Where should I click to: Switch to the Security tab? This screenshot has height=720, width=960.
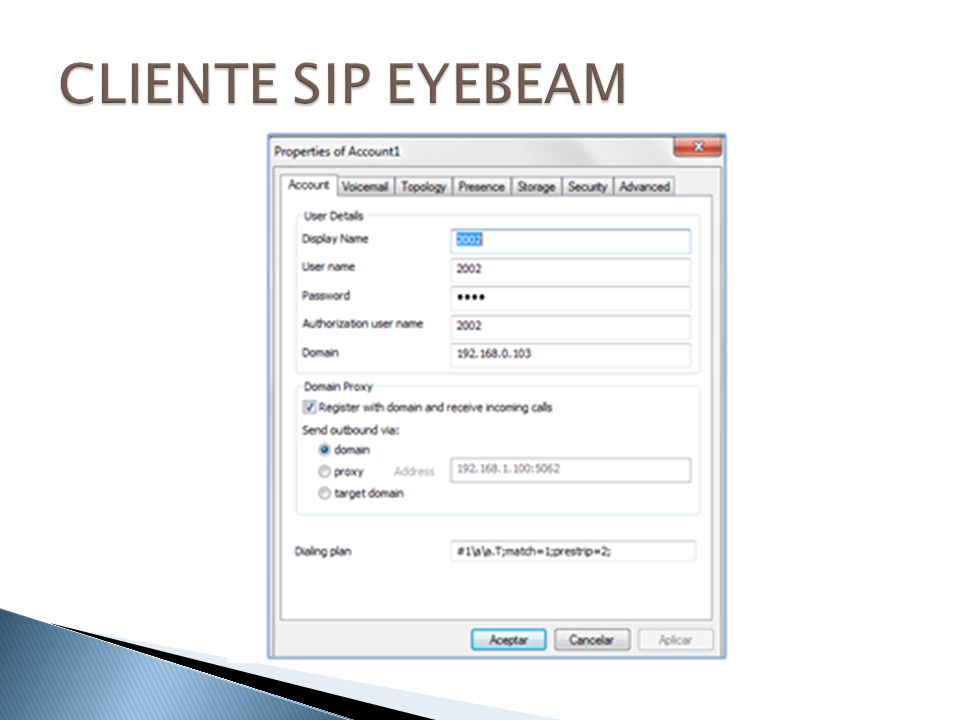point(587,187)
